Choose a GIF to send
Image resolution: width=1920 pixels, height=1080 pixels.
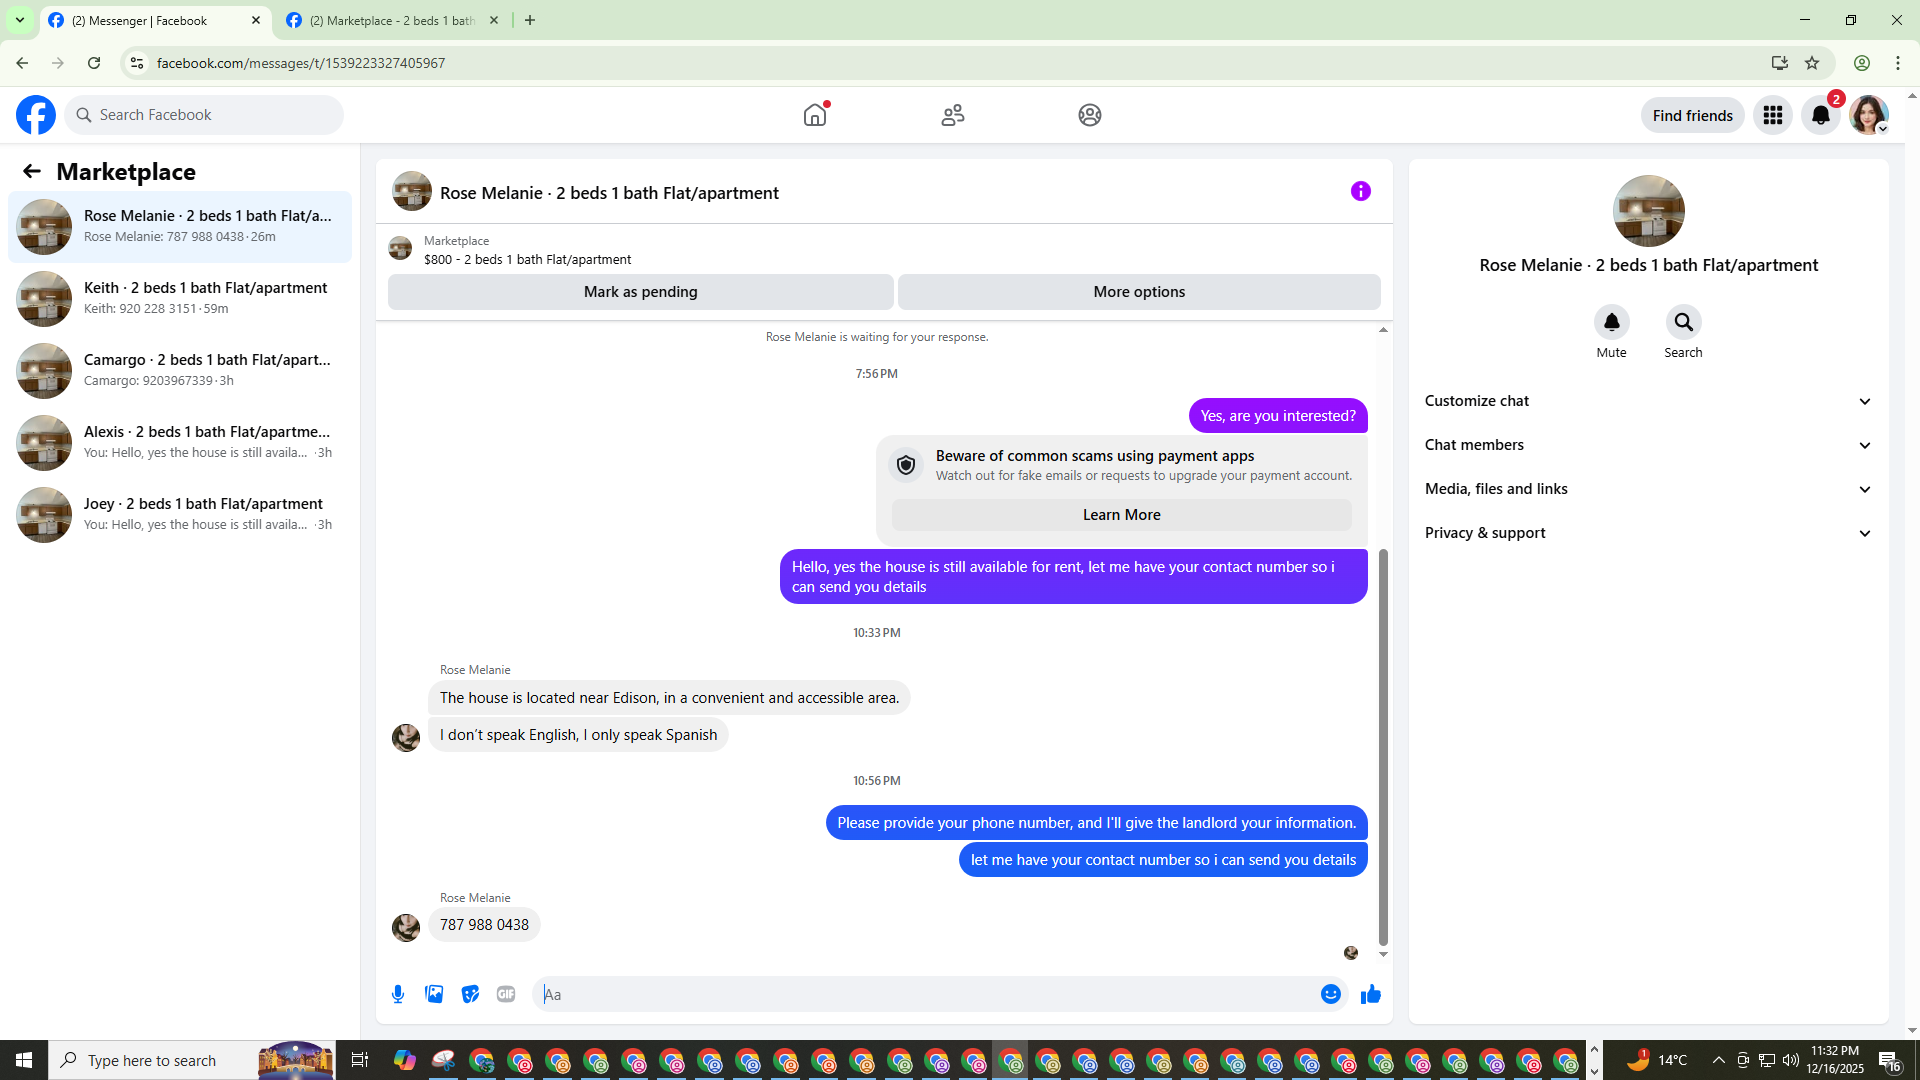coord(506,994)
